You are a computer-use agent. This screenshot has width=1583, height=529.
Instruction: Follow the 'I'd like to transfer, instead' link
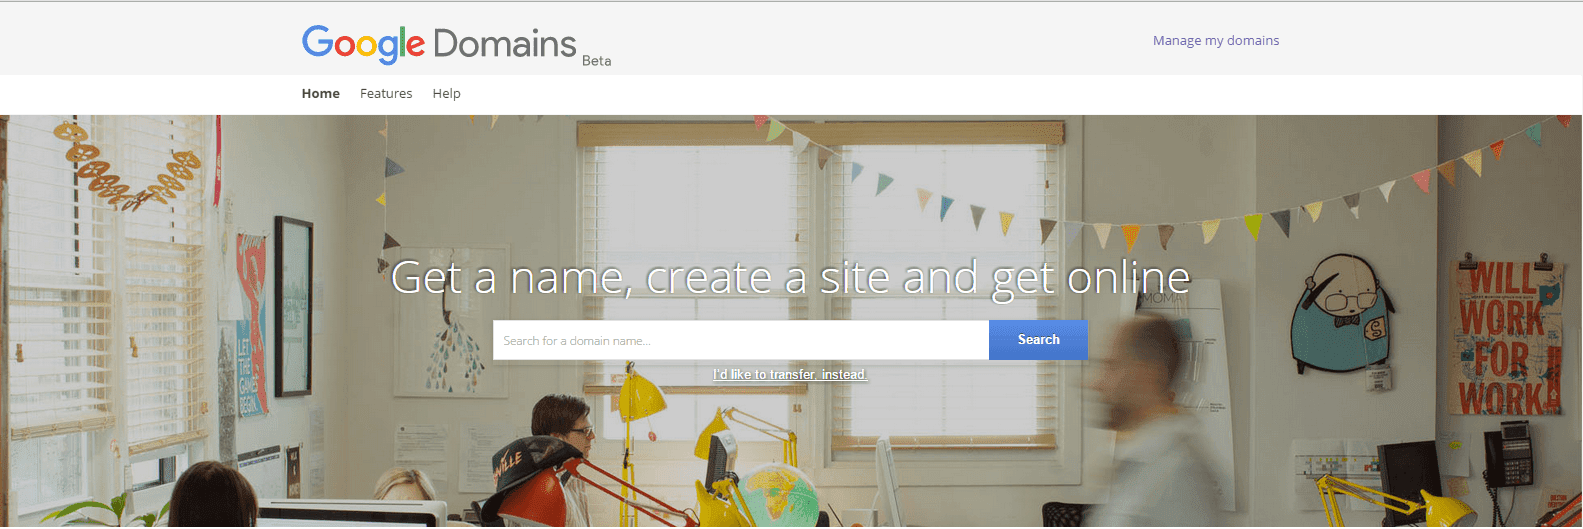[x=790, y=375]
